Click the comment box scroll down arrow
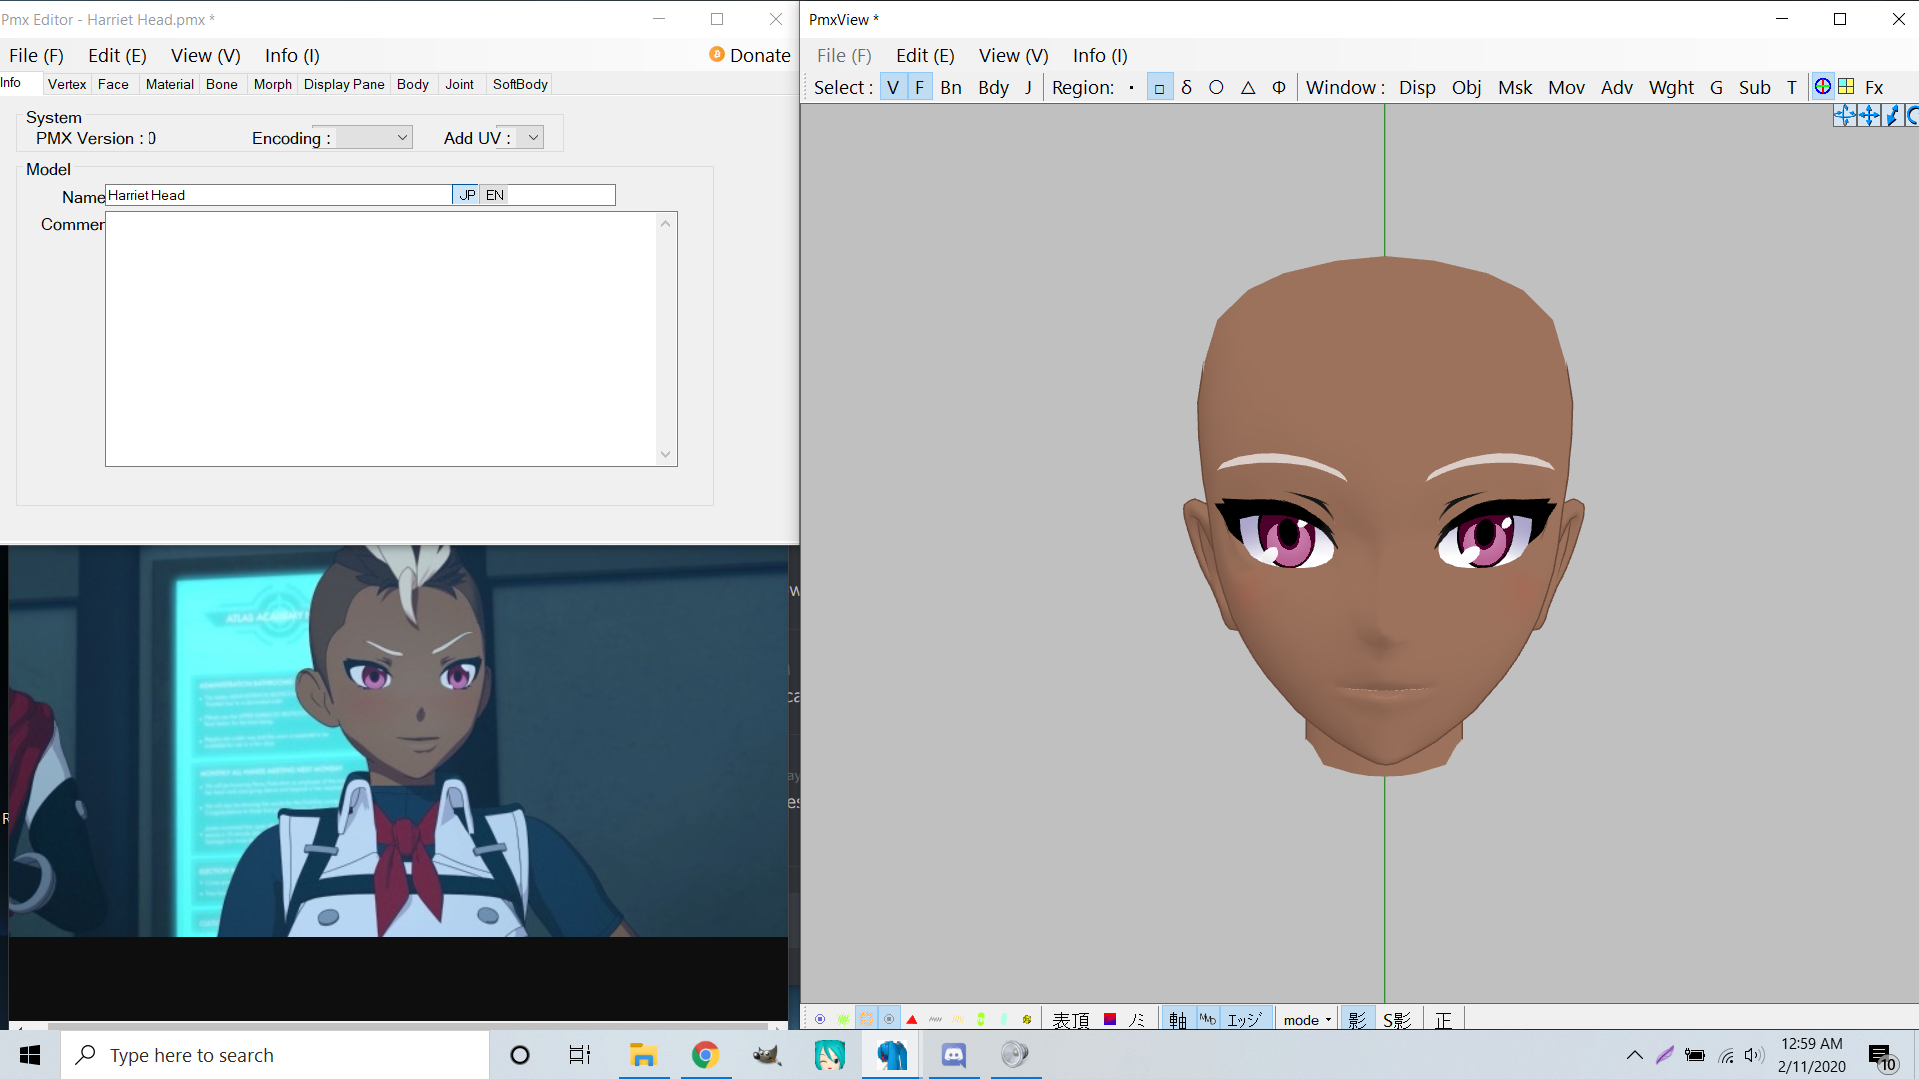The image size is (1919, 1079). [x=665, y=455]
